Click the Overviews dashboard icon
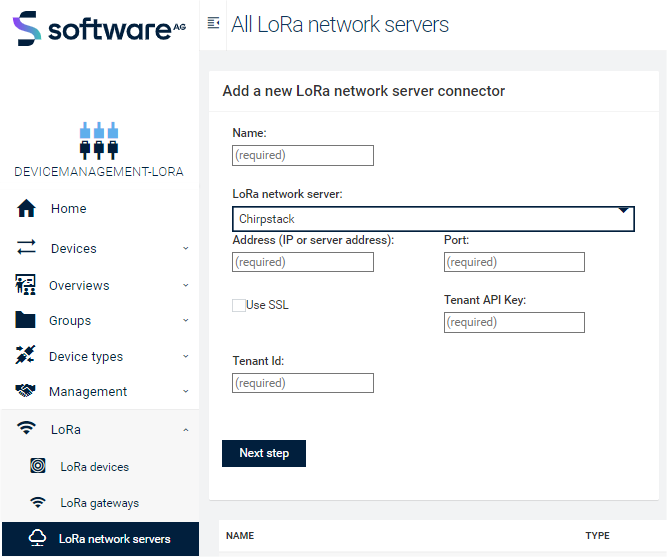 pos(27,285)
